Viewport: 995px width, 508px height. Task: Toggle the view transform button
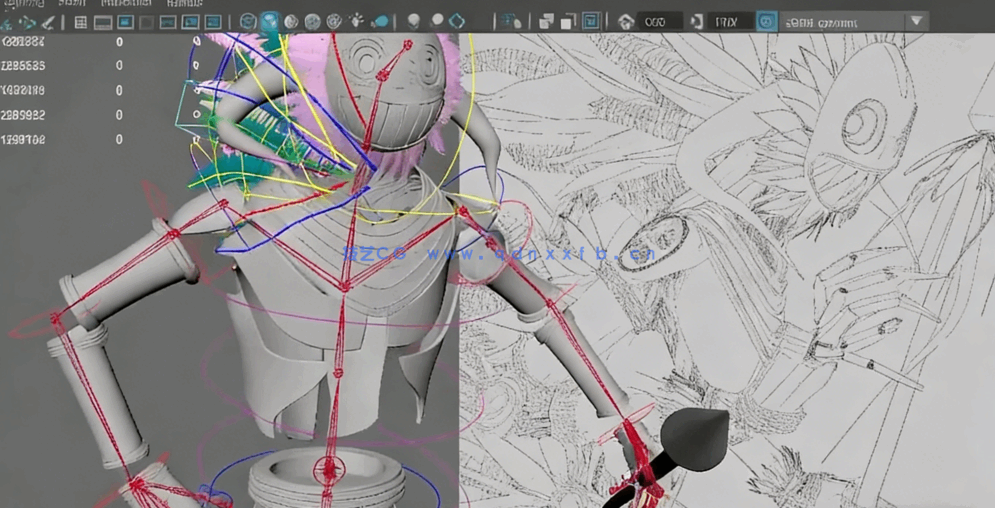click(x=766, y=21)
